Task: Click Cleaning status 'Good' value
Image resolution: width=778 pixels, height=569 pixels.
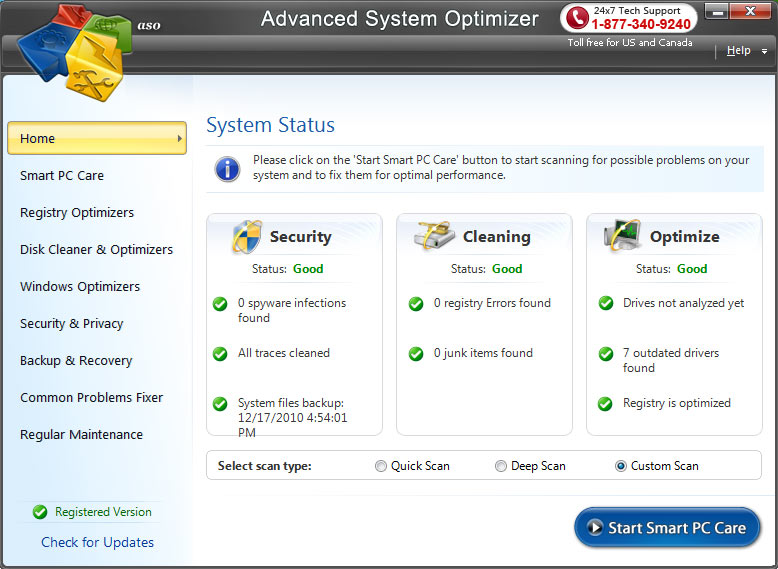Action: tap(507, 269)
